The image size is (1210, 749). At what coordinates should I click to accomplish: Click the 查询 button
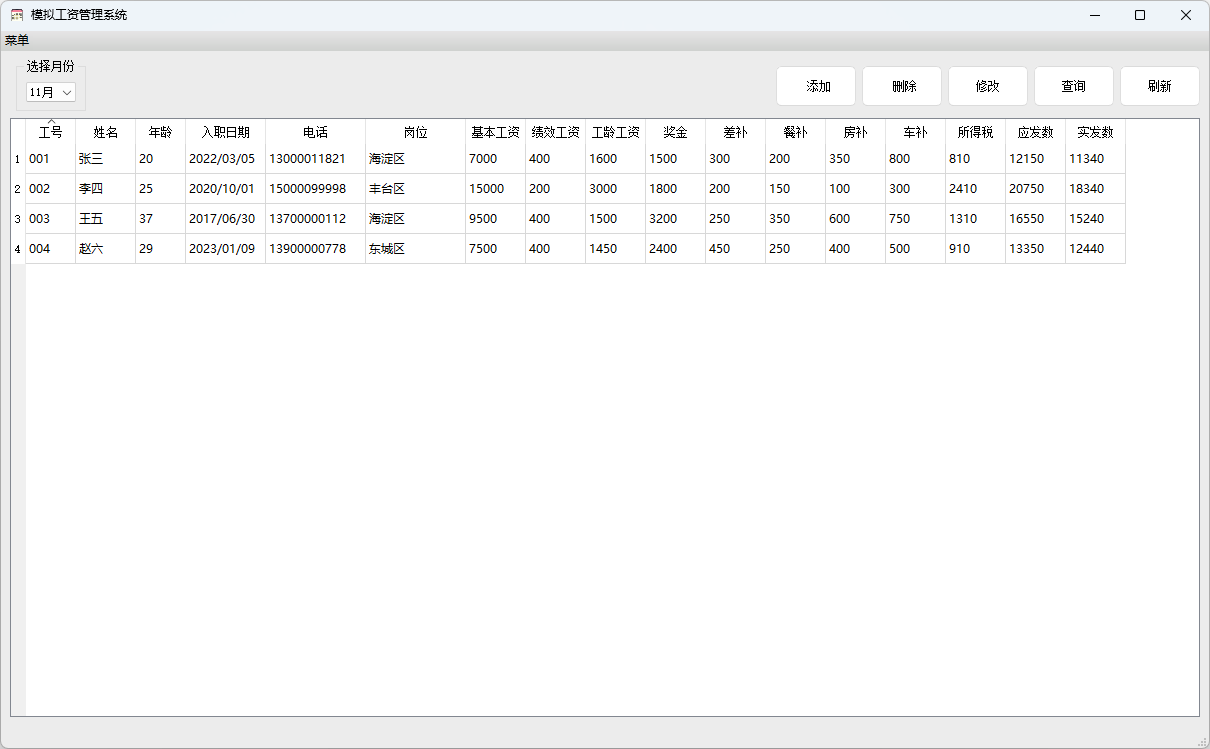[1074, 86]
